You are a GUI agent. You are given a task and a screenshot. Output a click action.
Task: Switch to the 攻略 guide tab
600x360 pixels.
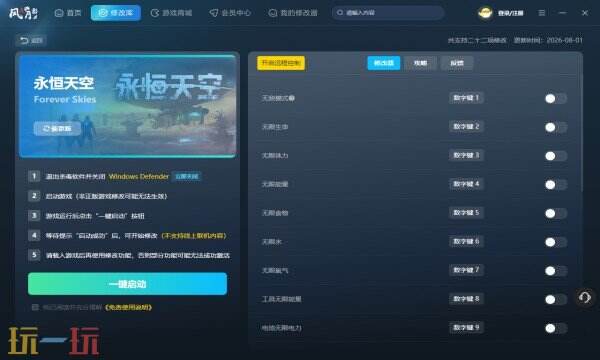click(420, 63)
